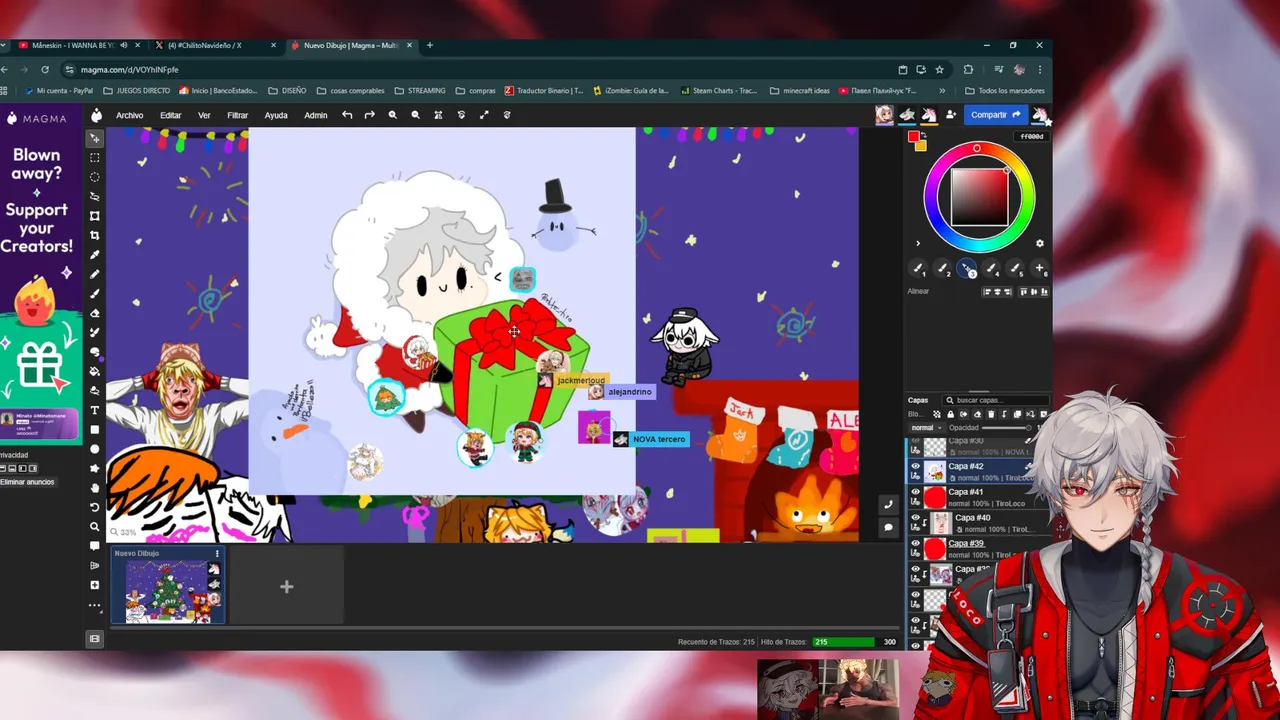Viewport: 1280px width, 720px height.
Task: Select the elliptical selection tool
Action: click(95, 177)
